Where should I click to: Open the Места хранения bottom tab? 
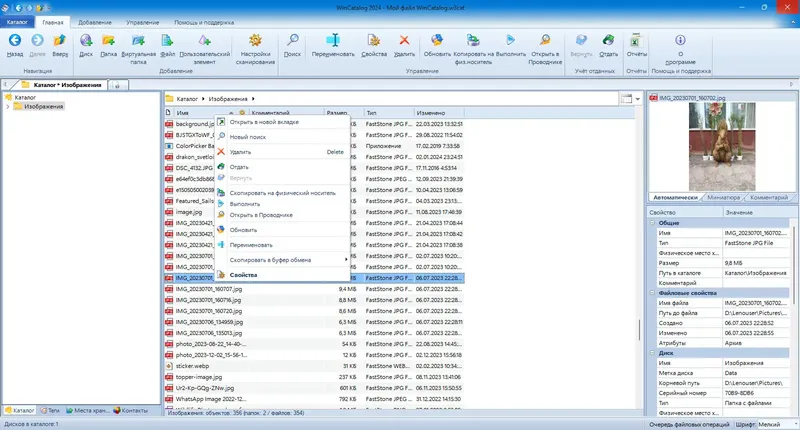pyautogui.click(x=86, y=410)
